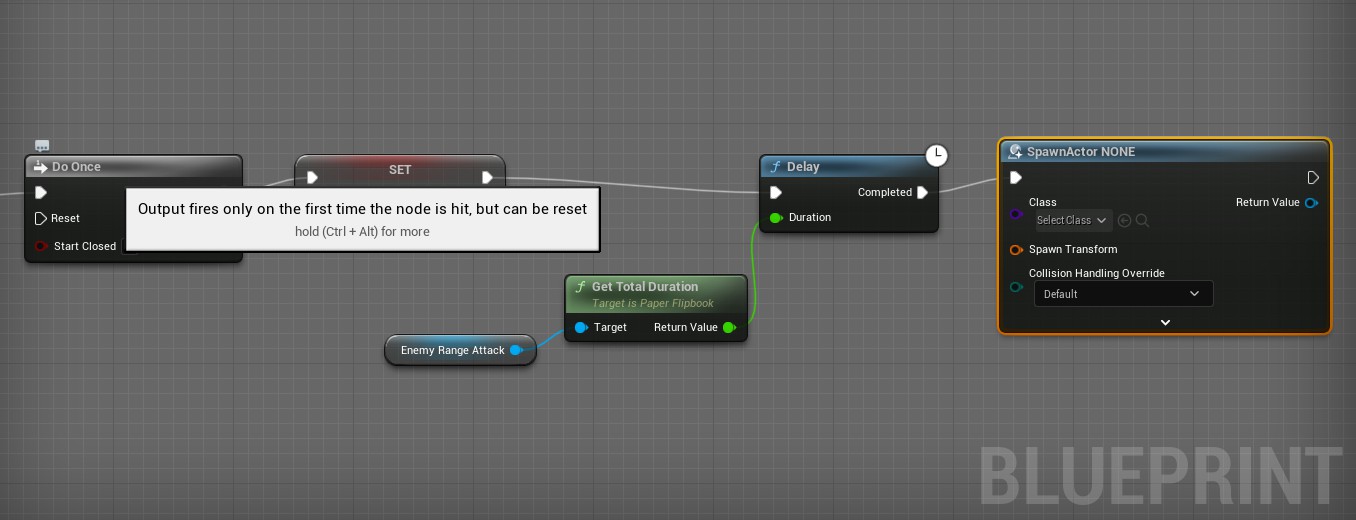Click the Completed exec pin on Delay
This screenshot has height=520, width=1356.
click(x=922, y=192)
